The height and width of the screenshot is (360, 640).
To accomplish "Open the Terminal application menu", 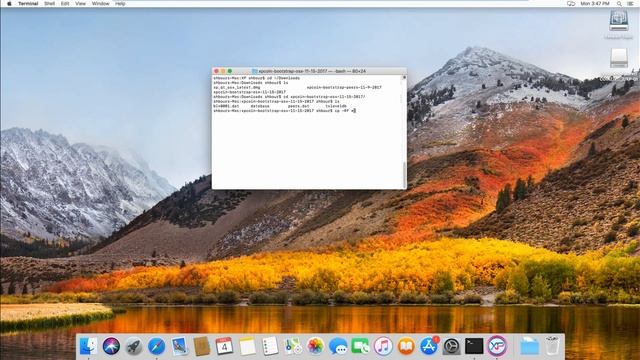I will [28, 3].
